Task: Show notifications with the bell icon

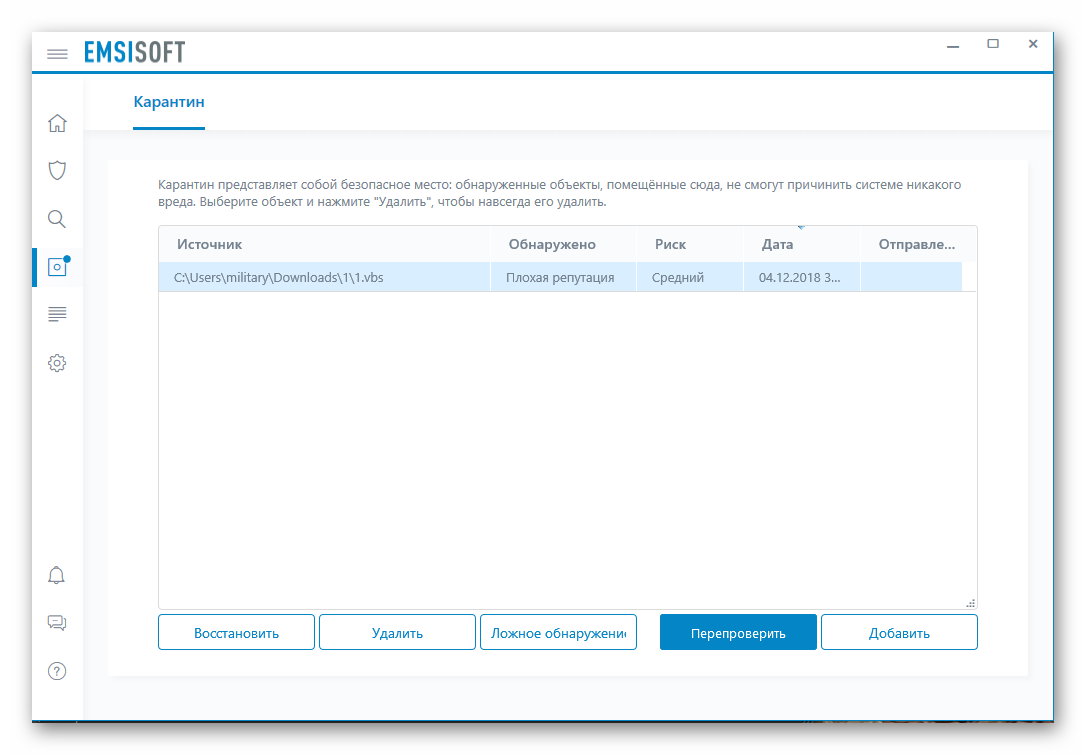Action: click(56, 575)
